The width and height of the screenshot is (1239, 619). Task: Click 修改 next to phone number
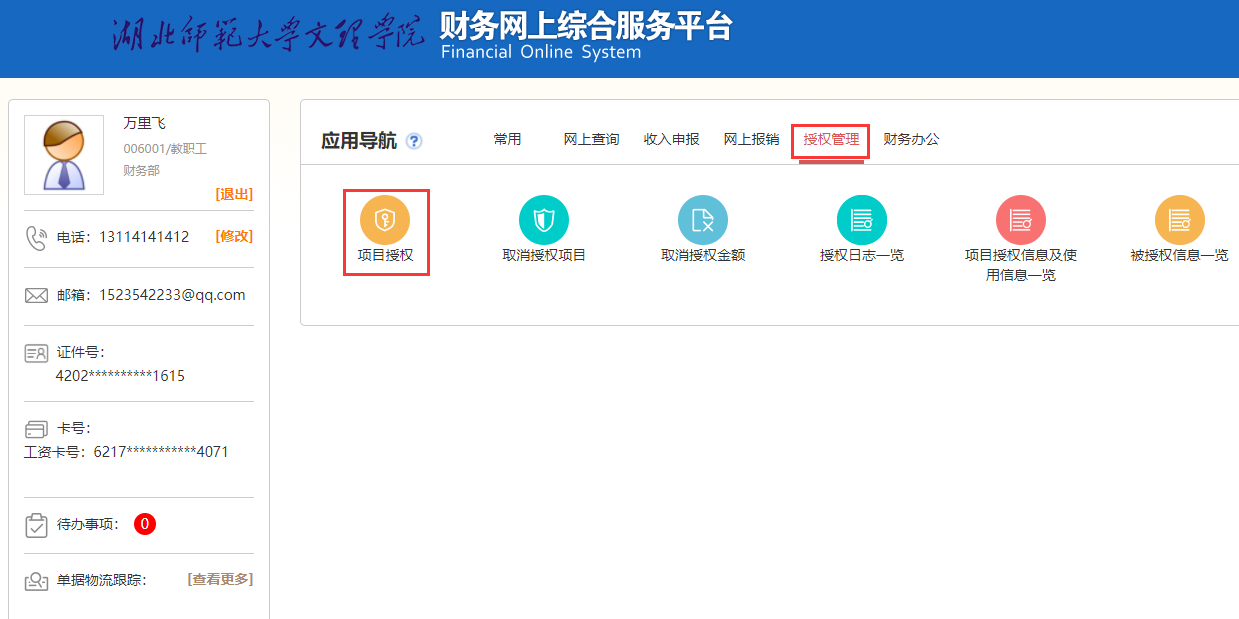(234, 236)
